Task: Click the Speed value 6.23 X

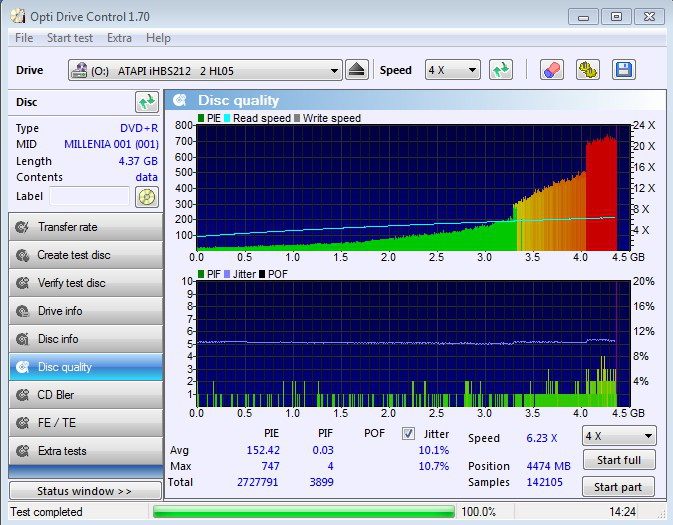Action: [542, 438]
